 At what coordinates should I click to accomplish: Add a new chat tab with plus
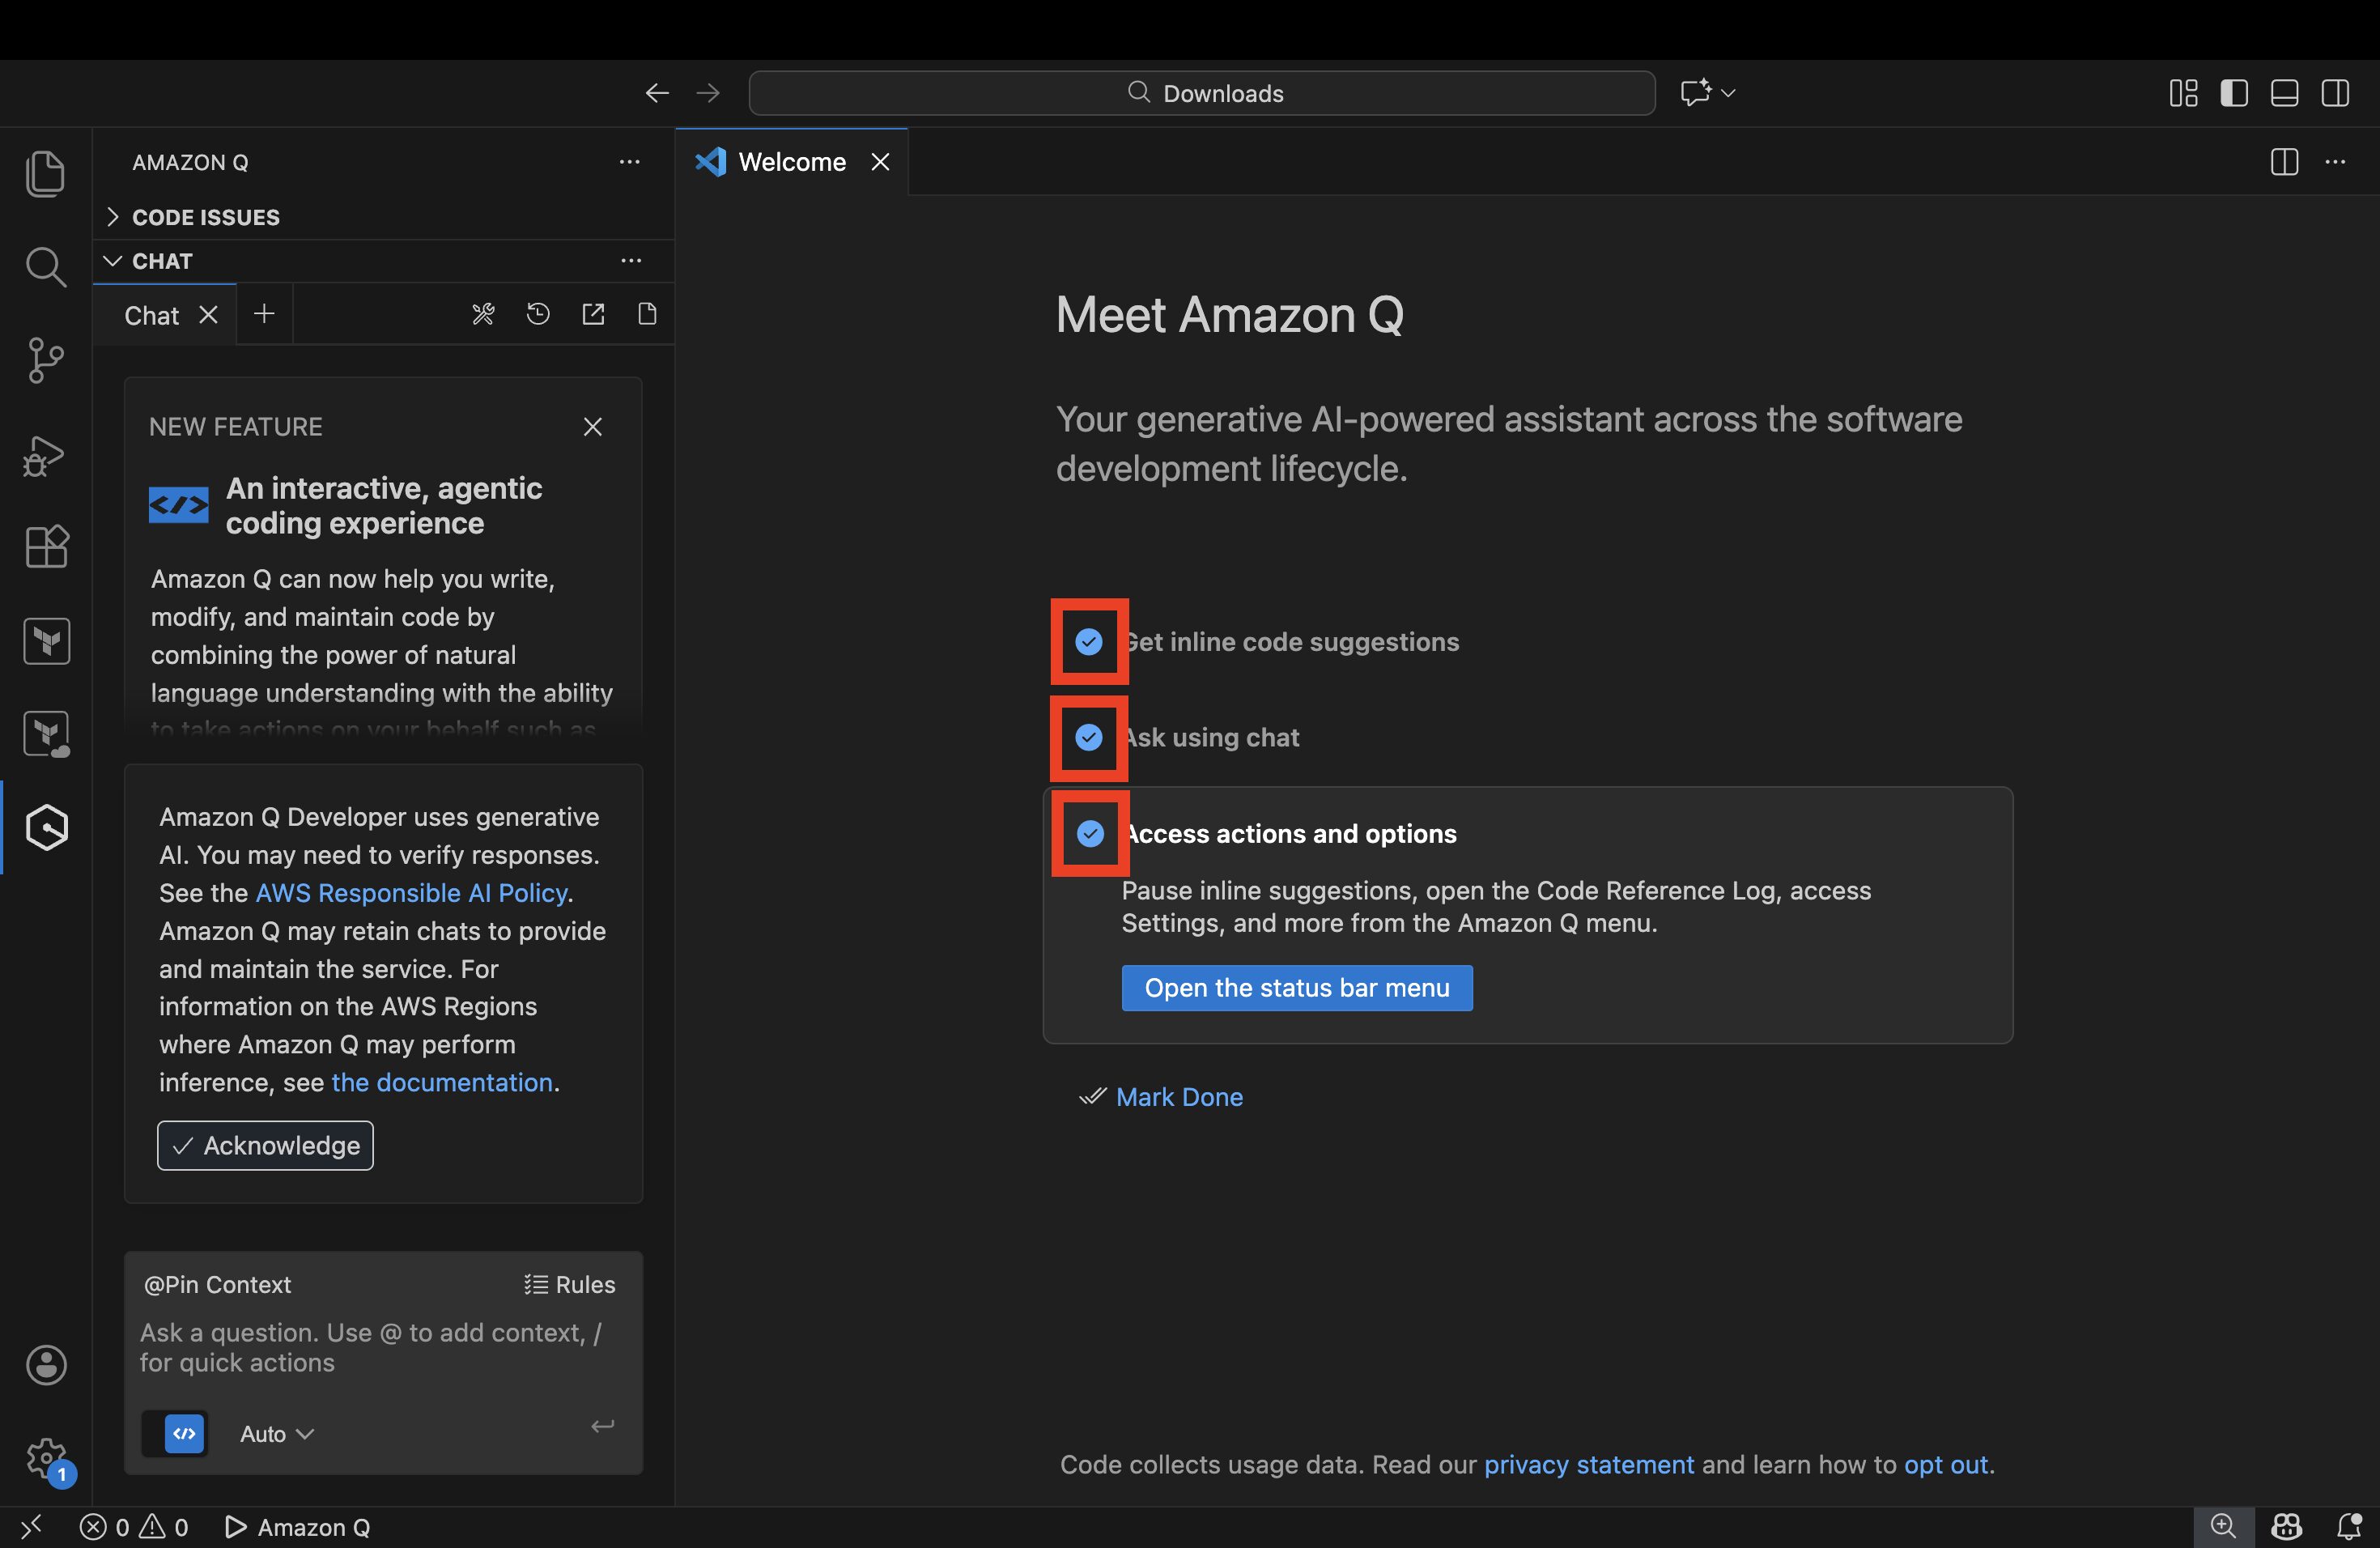pyautogui.click(x=264, y=315)
